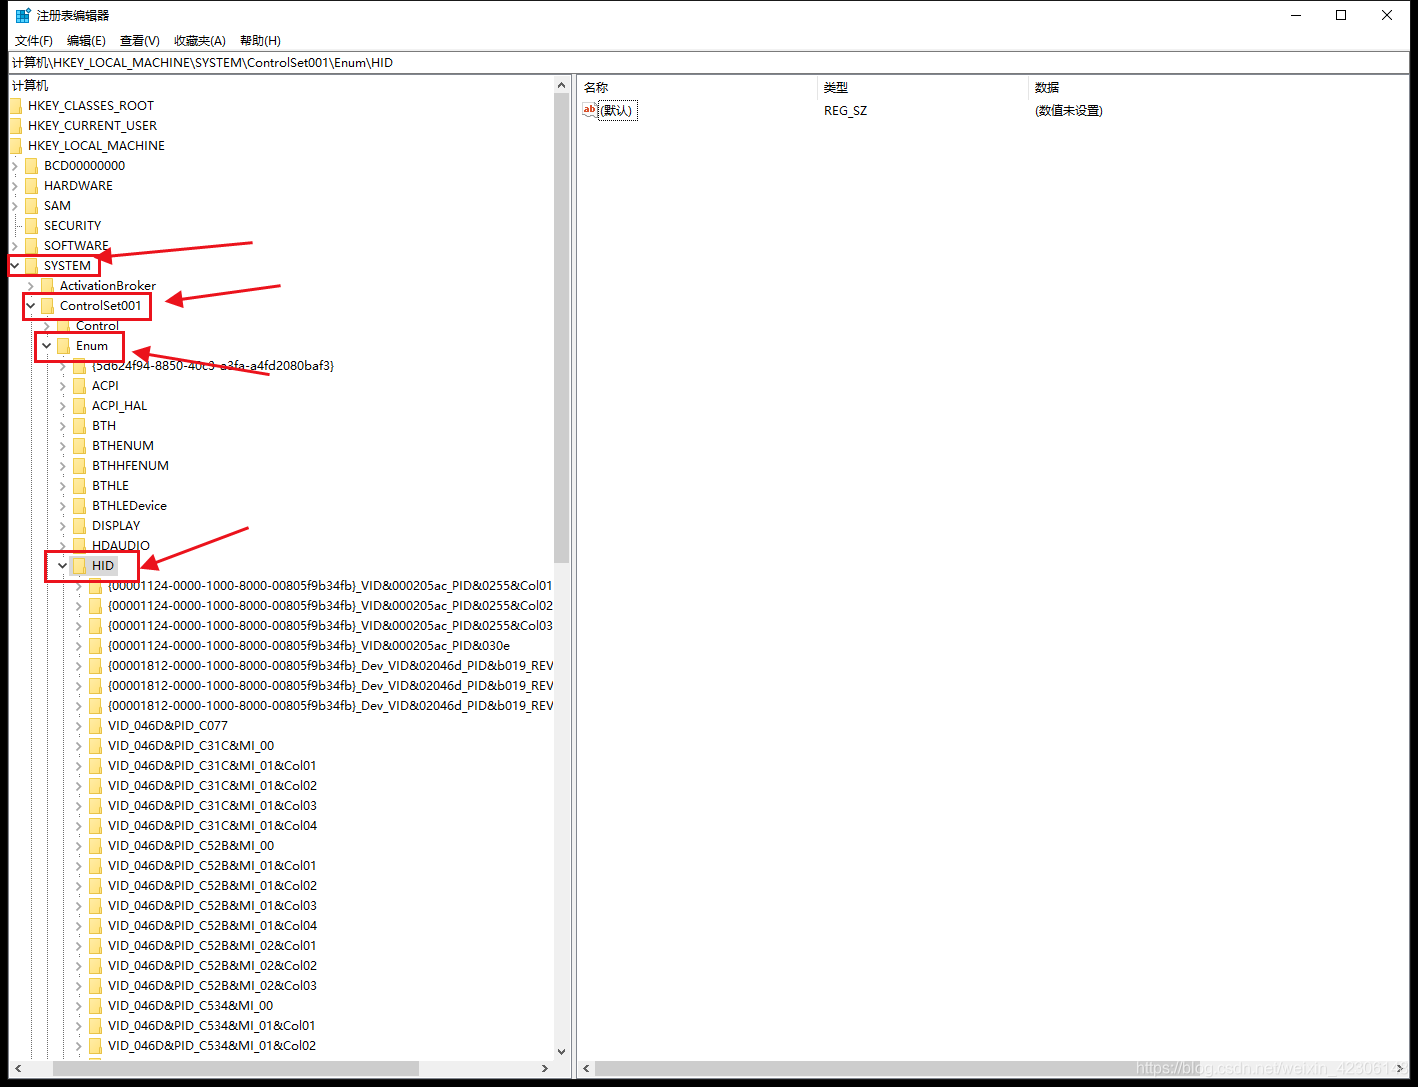This screenshot has height=1087, width=1418.
Task: Click the BTHLEDevice folder icon
Action: click(x=79, y=505)
